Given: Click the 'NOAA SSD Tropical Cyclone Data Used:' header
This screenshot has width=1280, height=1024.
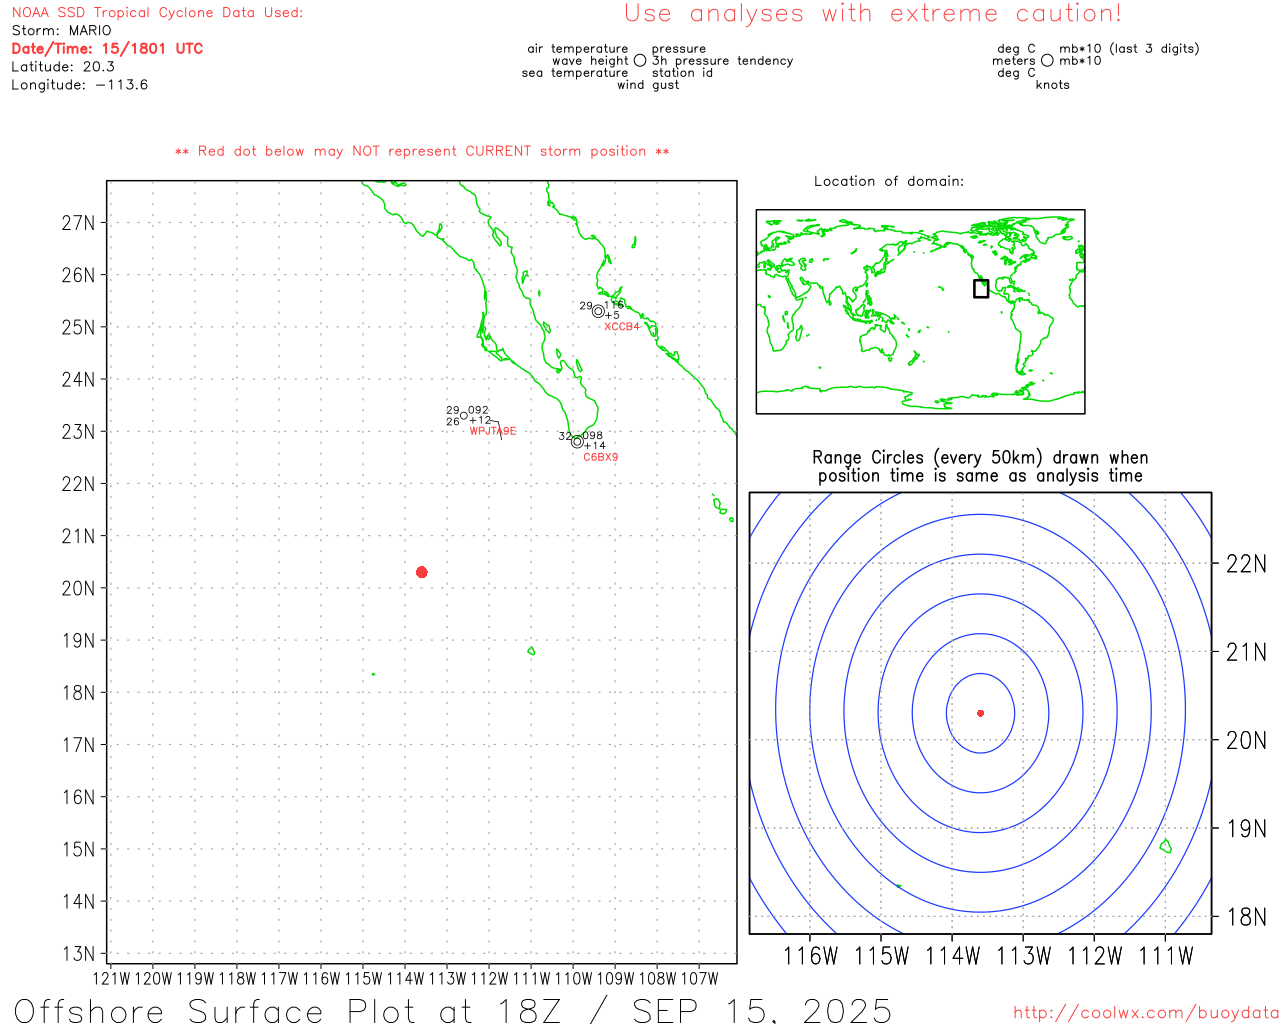Looking at the screenshot, I should (157, 13).
